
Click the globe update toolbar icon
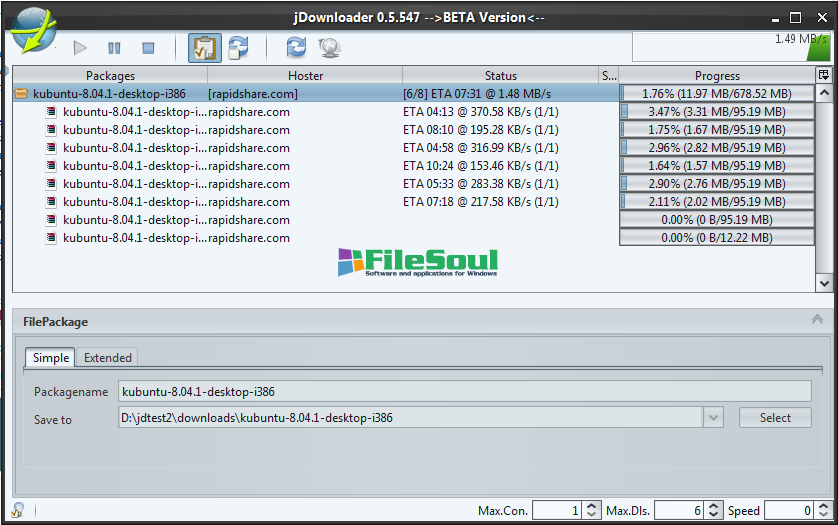[330, 48]
